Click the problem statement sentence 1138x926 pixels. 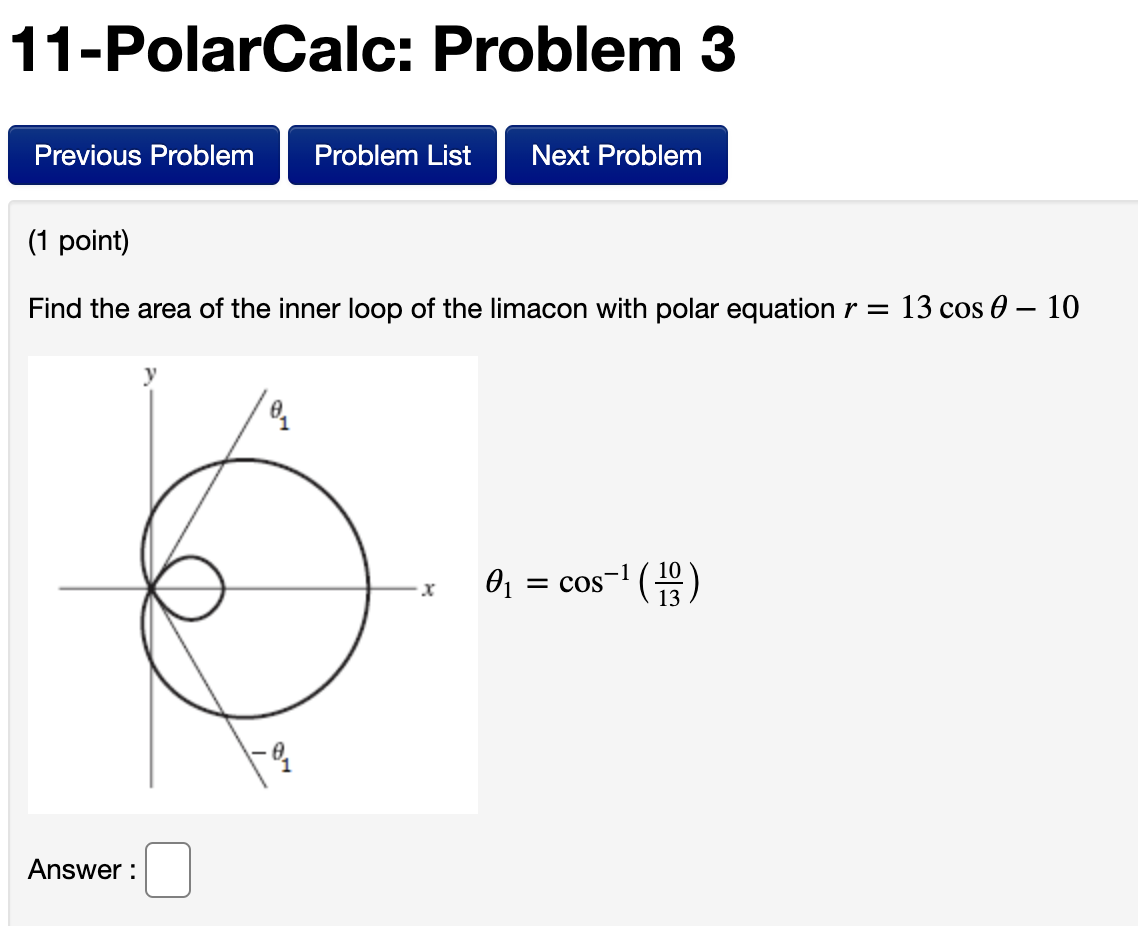(x=400, y=309)
